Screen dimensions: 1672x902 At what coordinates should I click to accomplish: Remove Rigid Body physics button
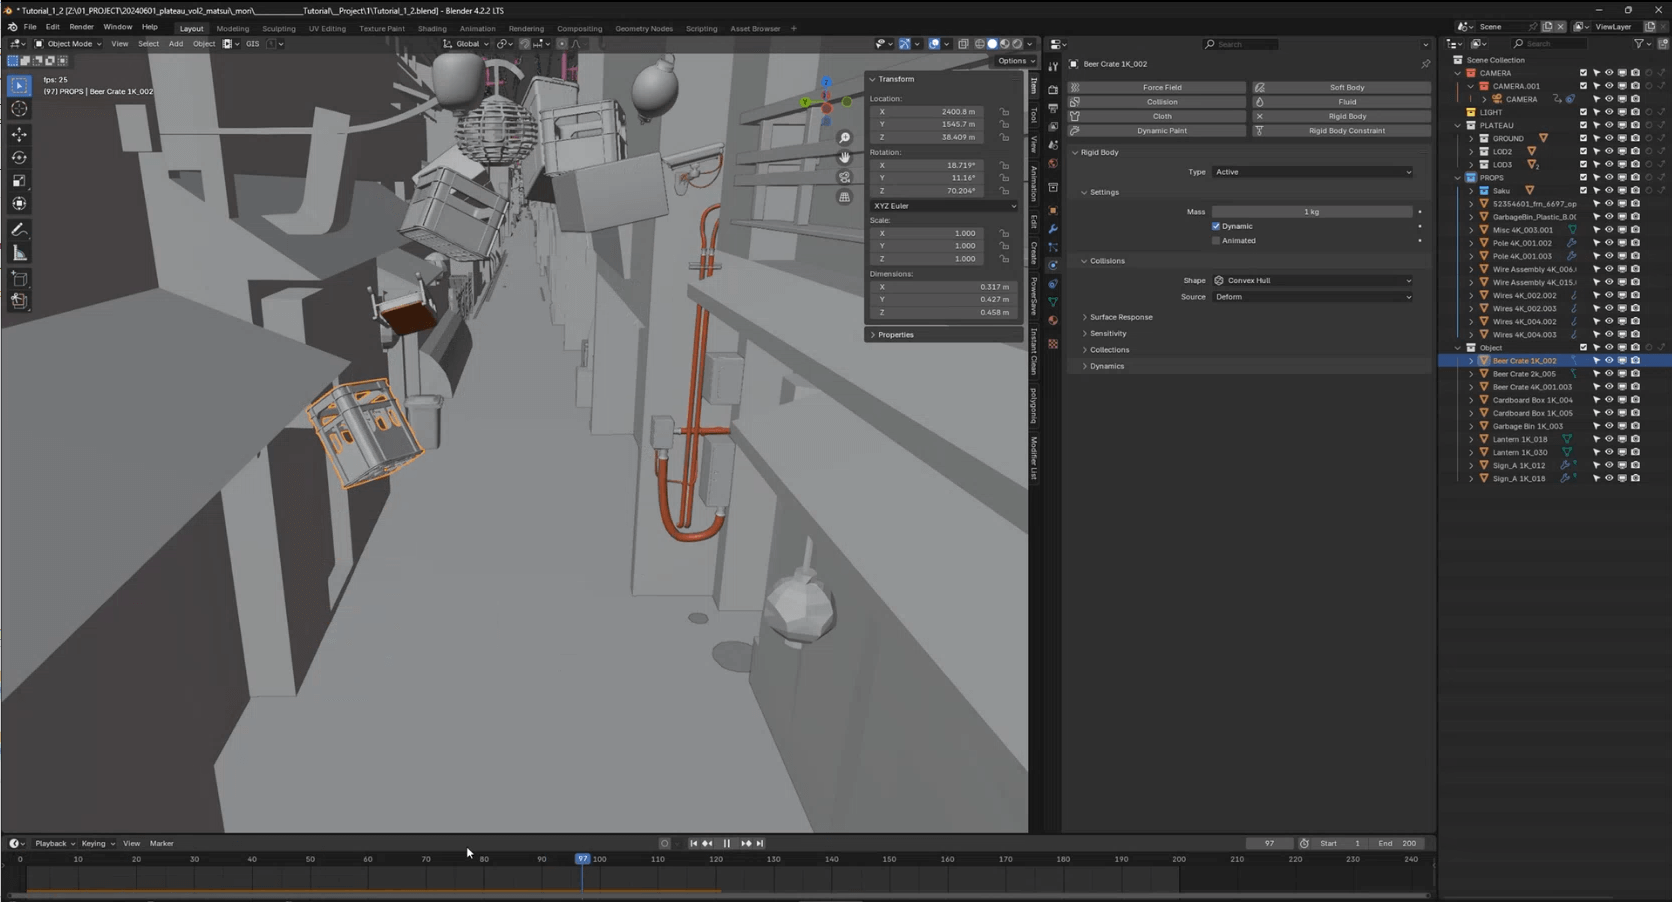tap(1341, 117)
